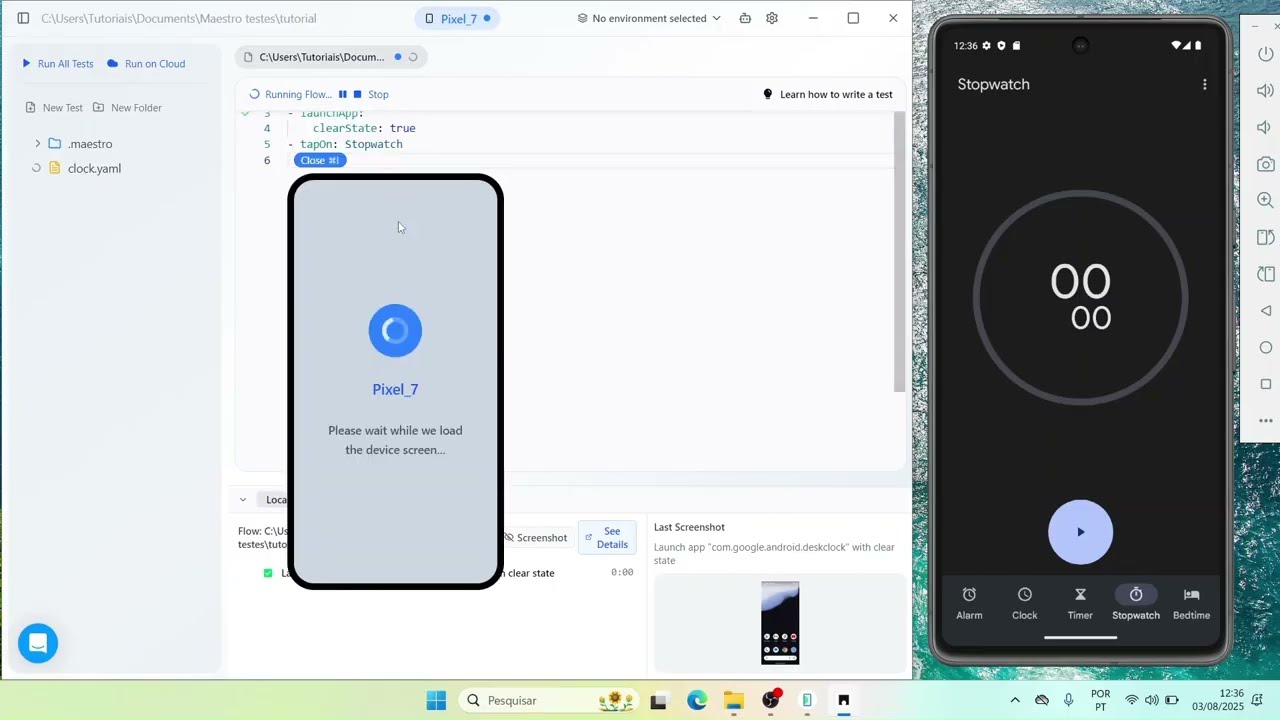Open the No environment selected dropdown
Screen dimensions: 1280x720
tap(649, 18)
